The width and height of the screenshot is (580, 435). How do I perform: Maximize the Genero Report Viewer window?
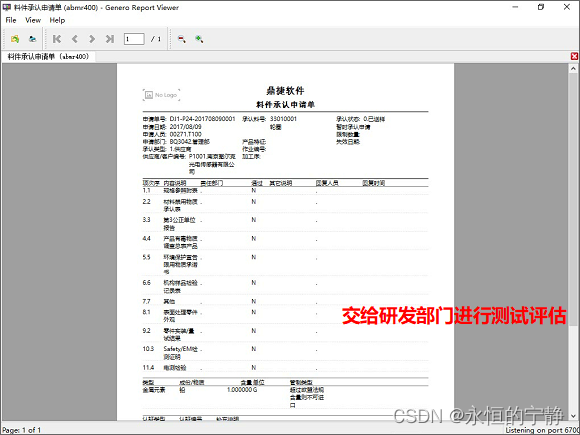(541, 7)
